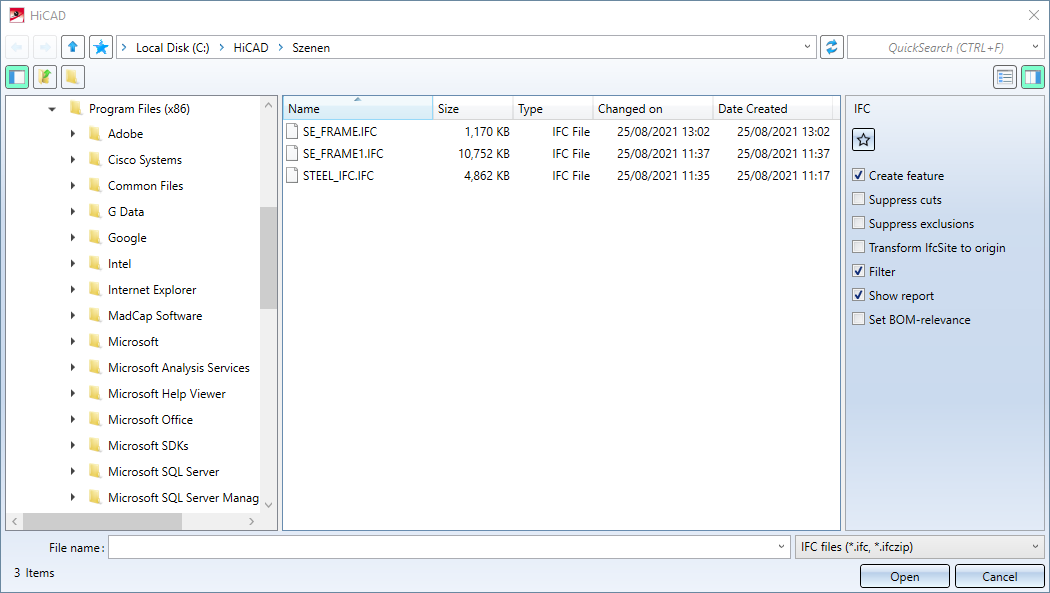1050x593 pixels.
Task: Click folder with green arrow icon
Action: click(x=45, y=77)
